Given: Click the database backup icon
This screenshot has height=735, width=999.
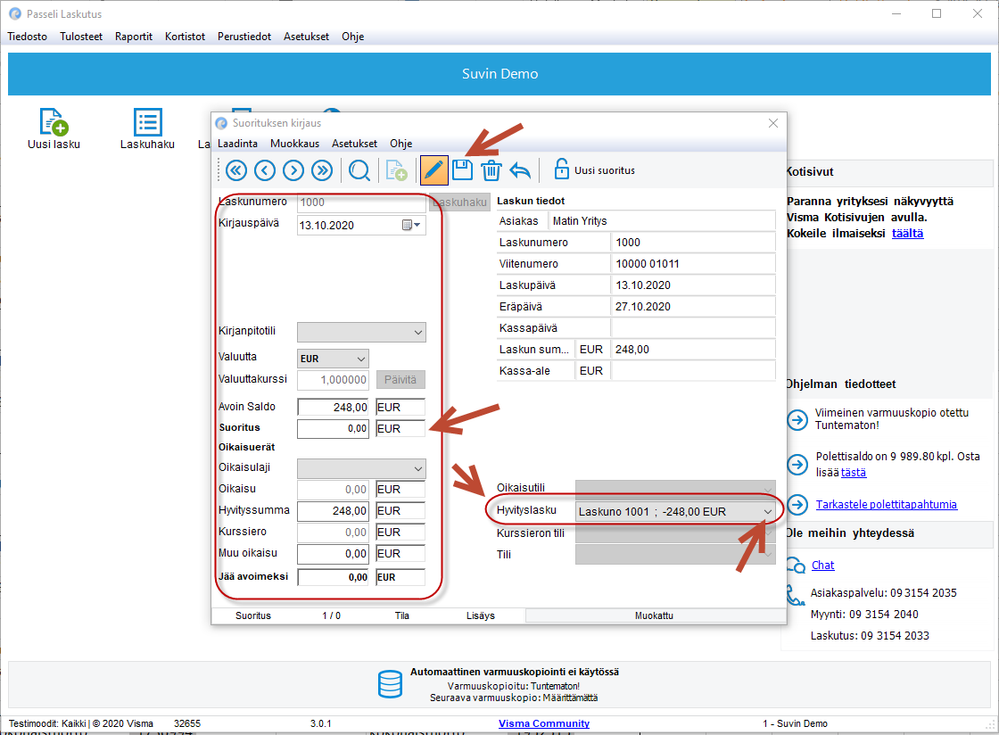Looking at the screenshot, I should [390, 685].
